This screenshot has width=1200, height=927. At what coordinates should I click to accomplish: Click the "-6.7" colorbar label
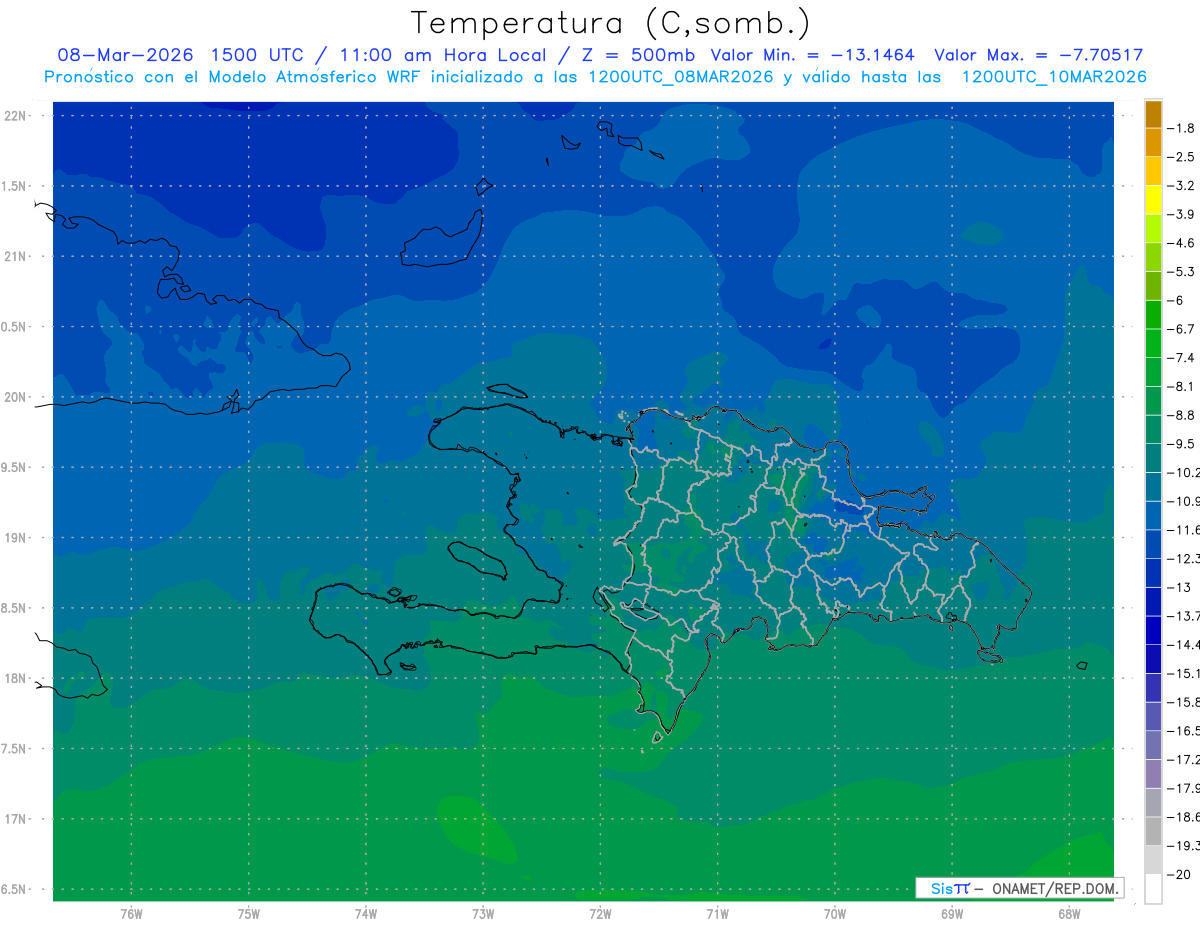point(1182,329)
